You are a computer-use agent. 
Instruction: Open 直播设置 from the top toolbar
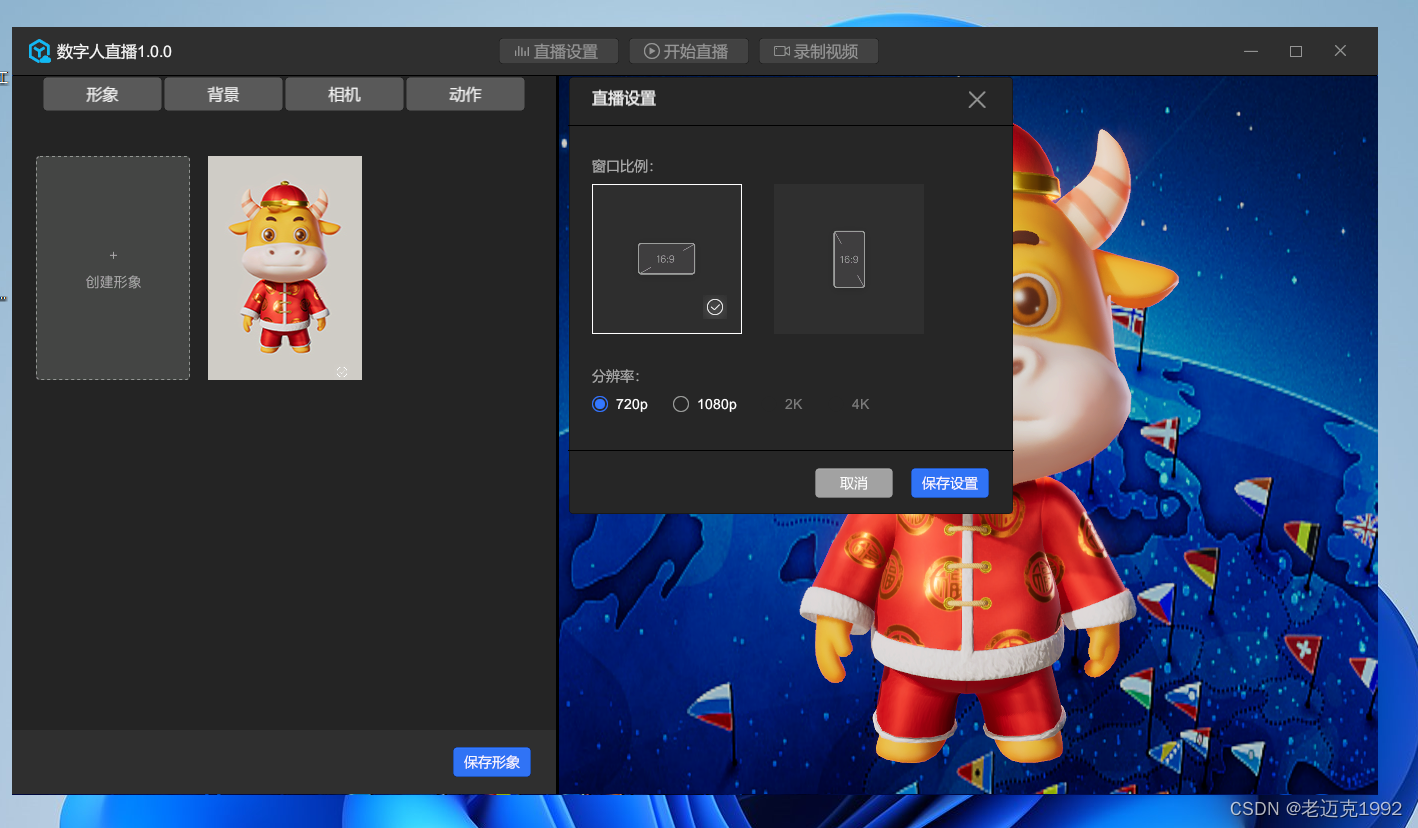559,51
